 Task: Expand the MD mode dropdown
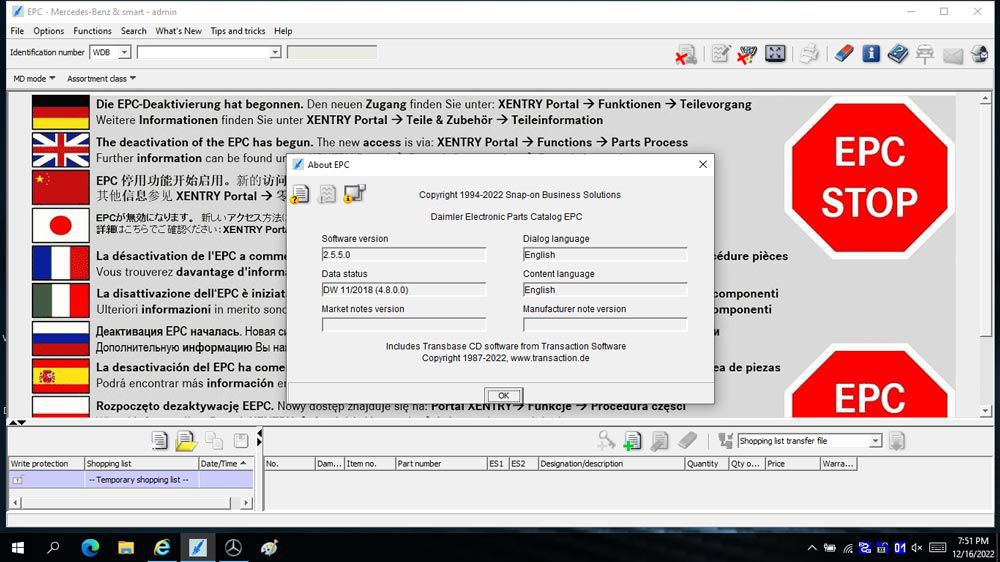coord(34,78)
